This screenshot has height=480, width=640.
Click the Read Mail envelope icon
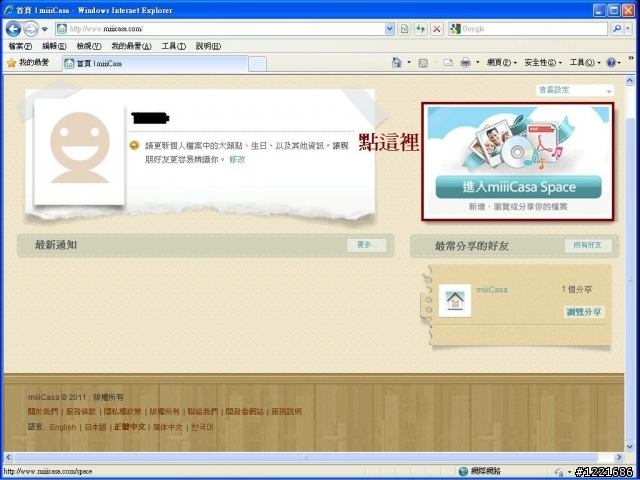click(x=448, y=63)
